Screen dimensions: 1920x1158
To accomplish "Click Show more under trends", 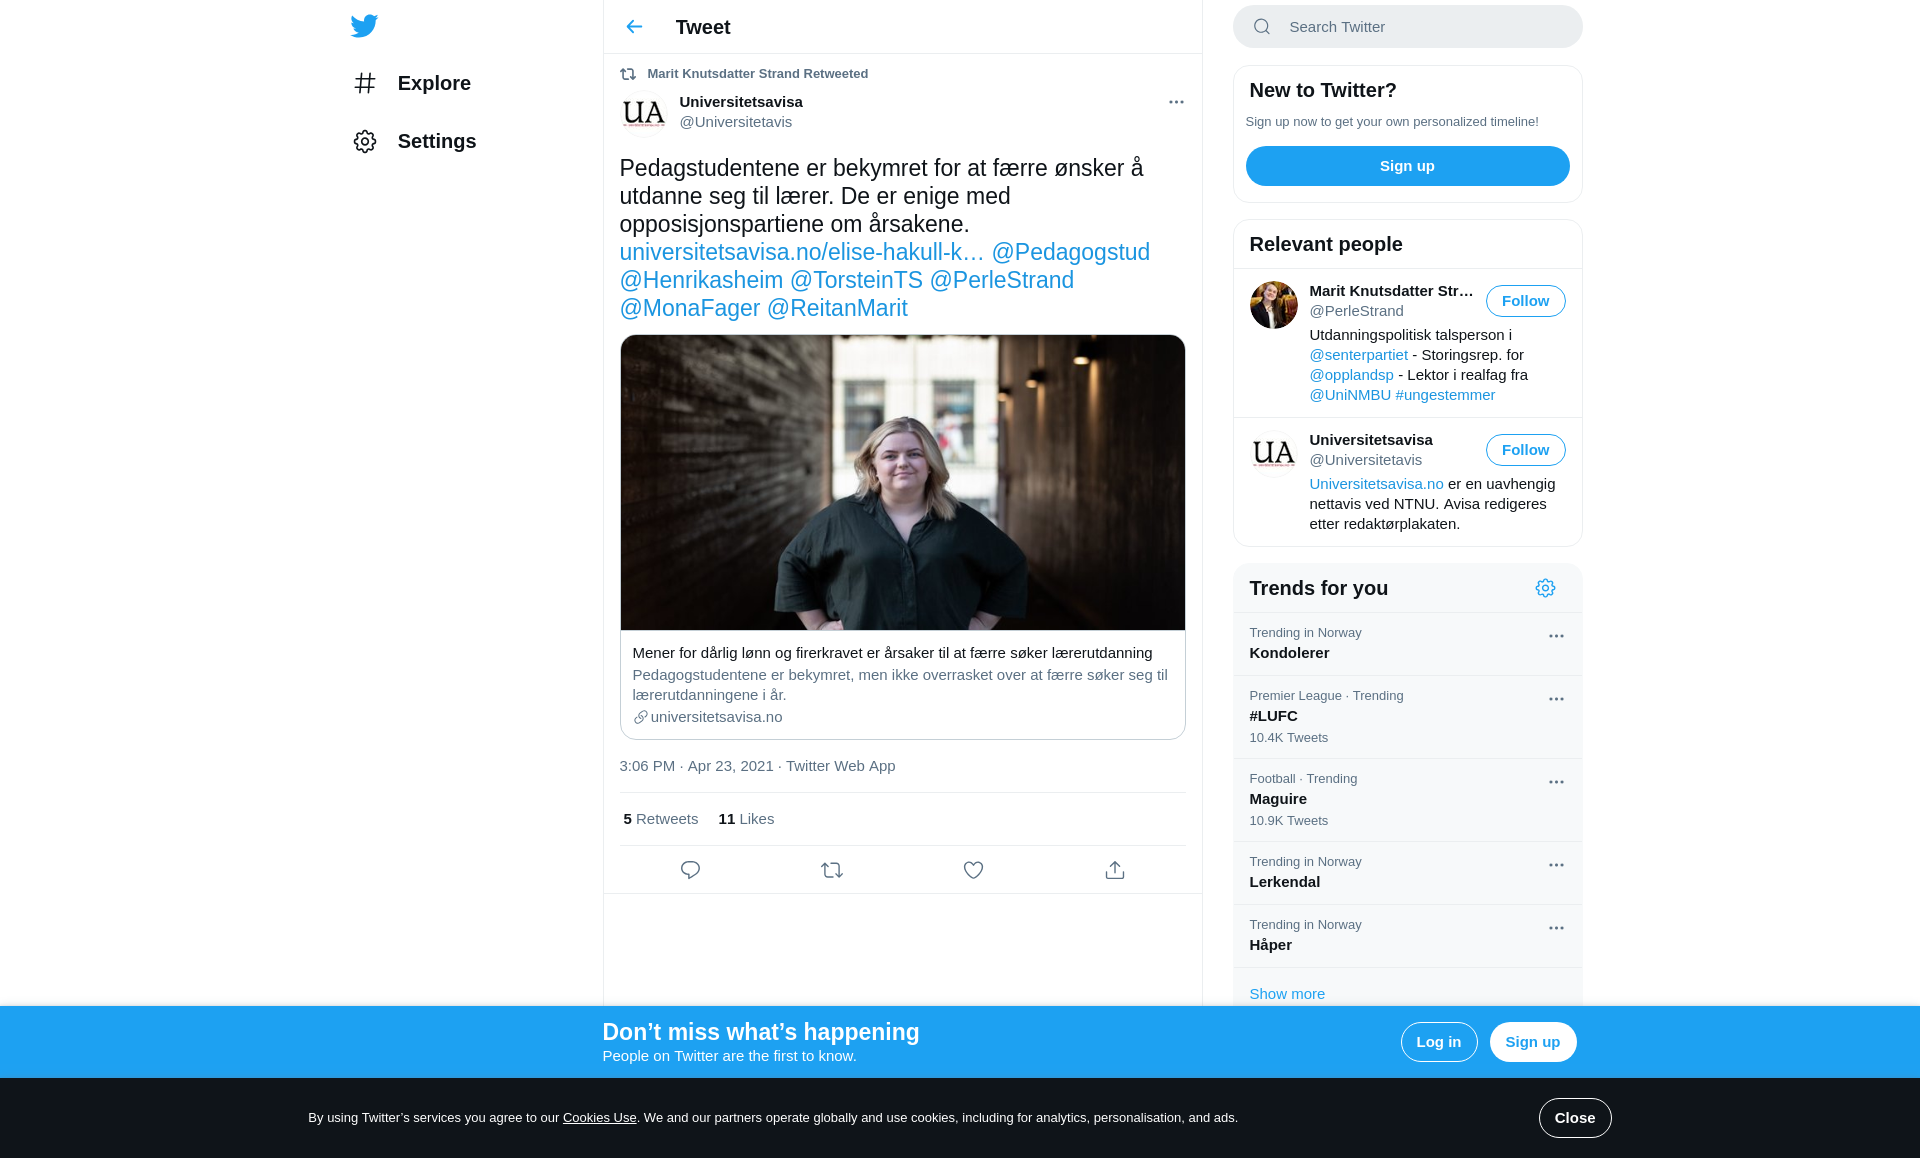I will (x=1287, y=994).
